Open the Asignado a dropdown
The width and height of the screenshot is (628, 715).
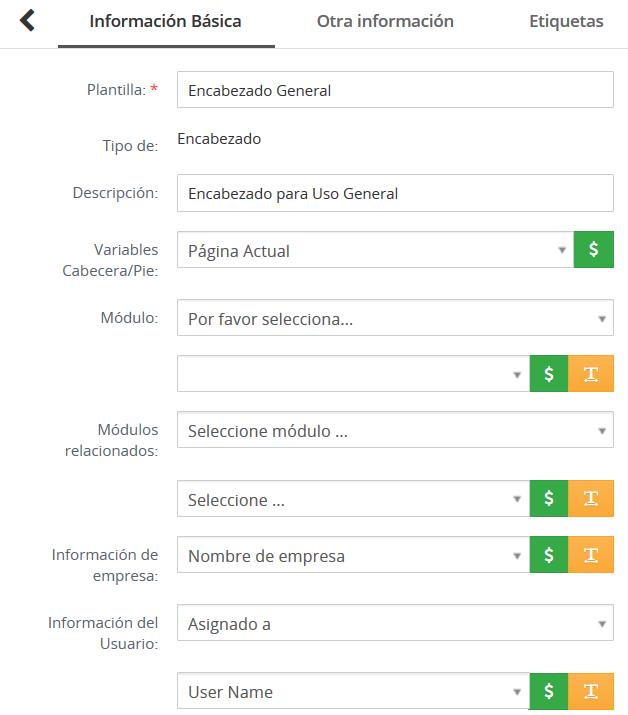(x=394, y=623)
